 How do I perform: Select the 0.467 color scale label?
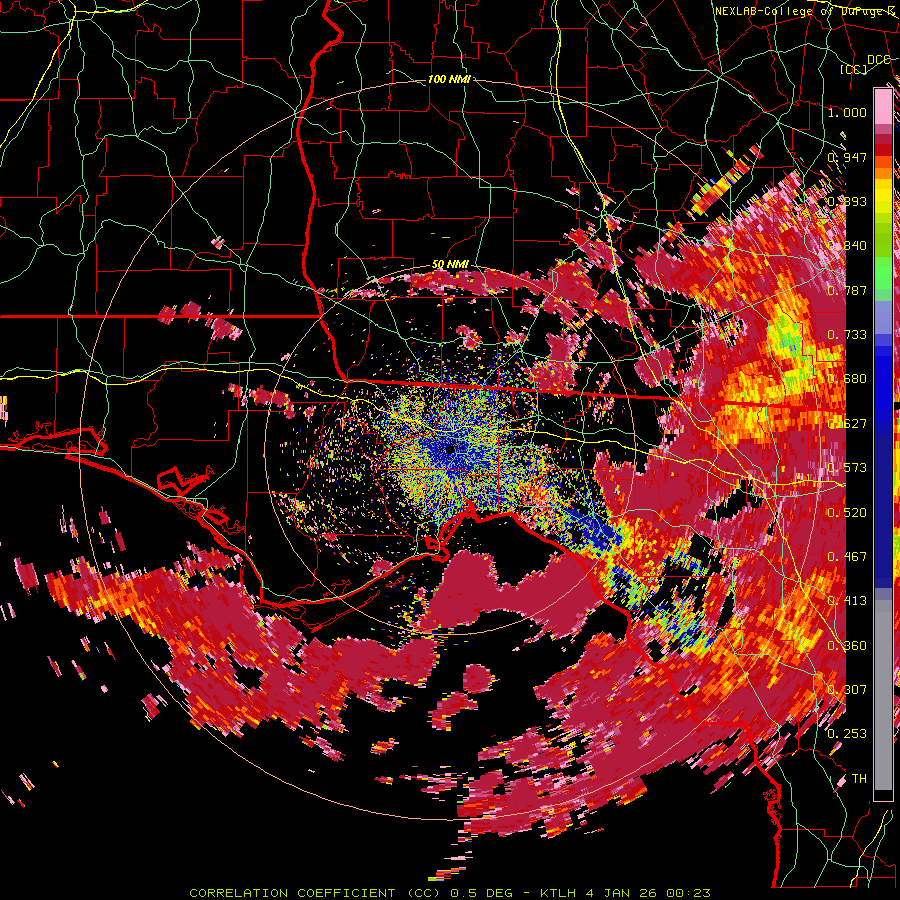pos(847,557)
